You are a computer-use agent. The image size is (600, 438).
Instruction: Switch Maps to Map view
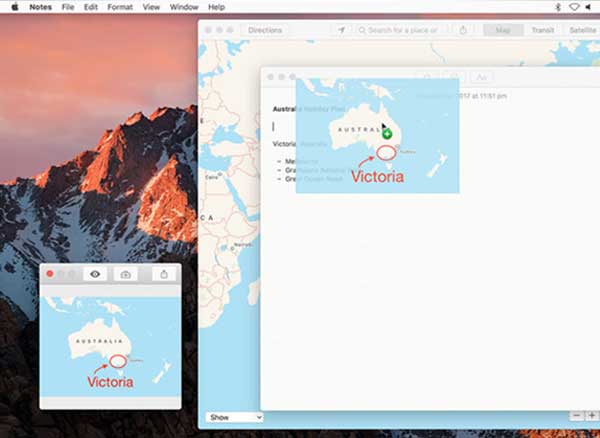pos(503,30)
